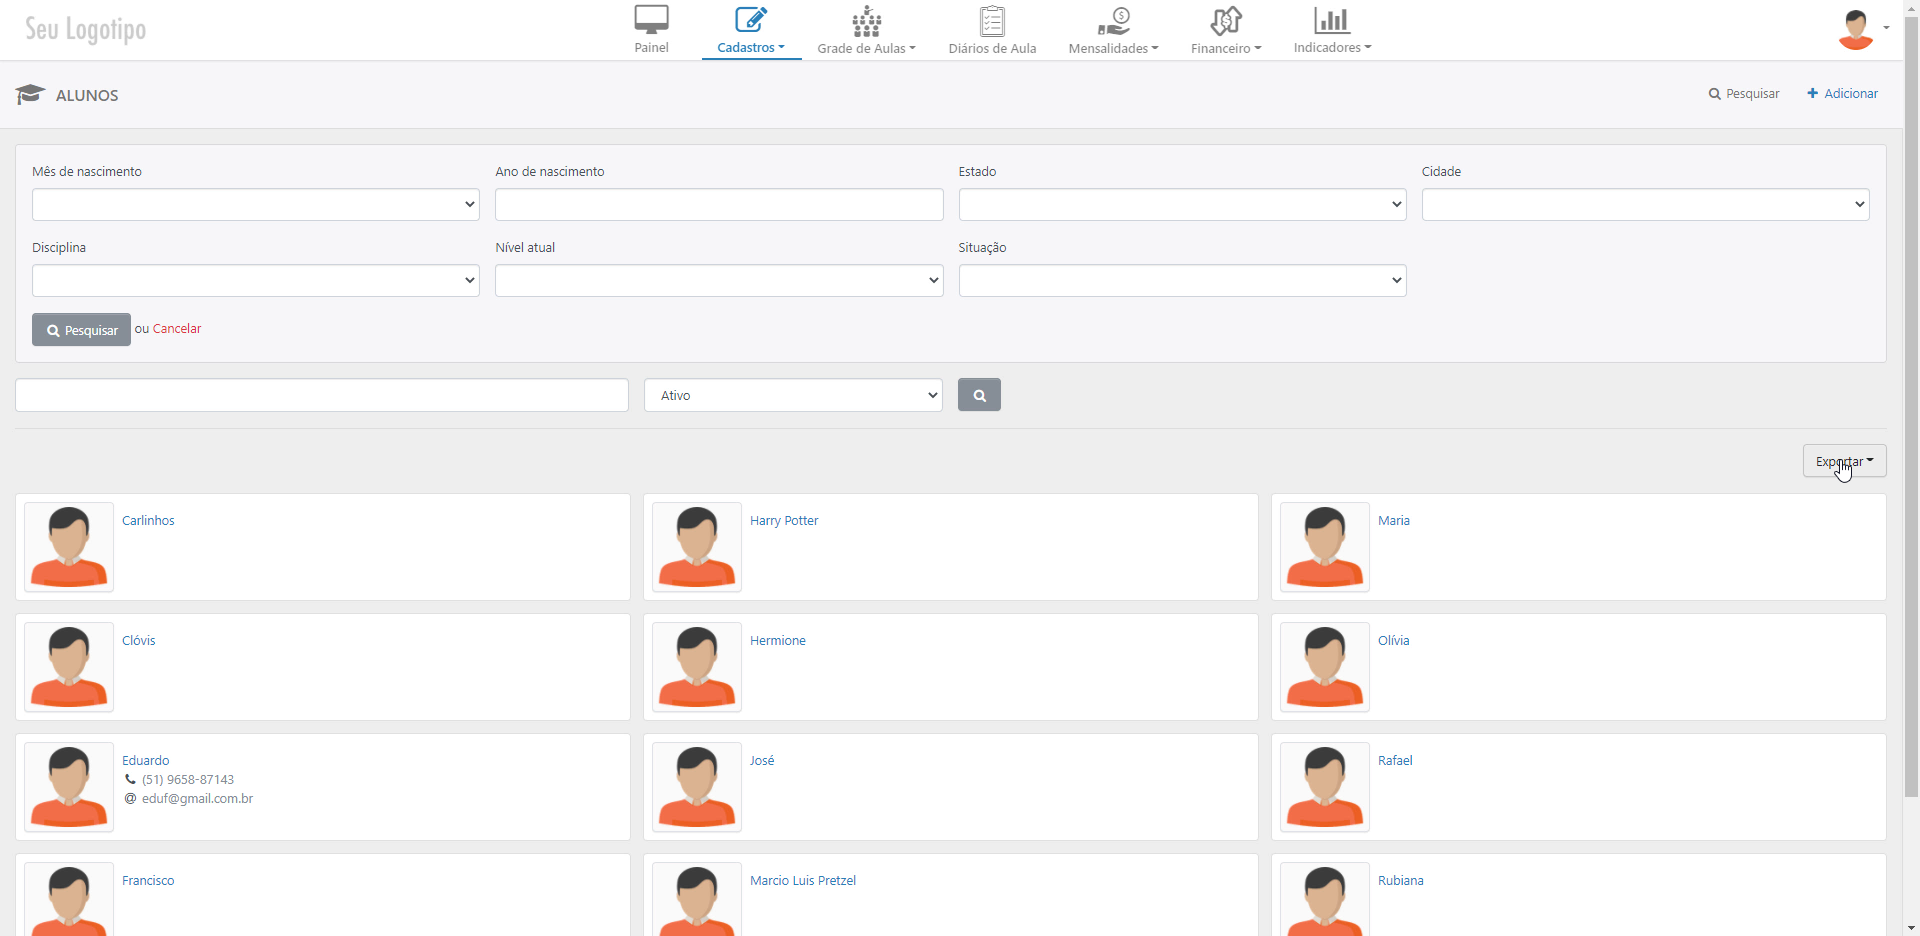This screenshot has height=936, width=1920.
Task: Open the Cadastros edit icon menu
Action: click(x=750, y=20)
